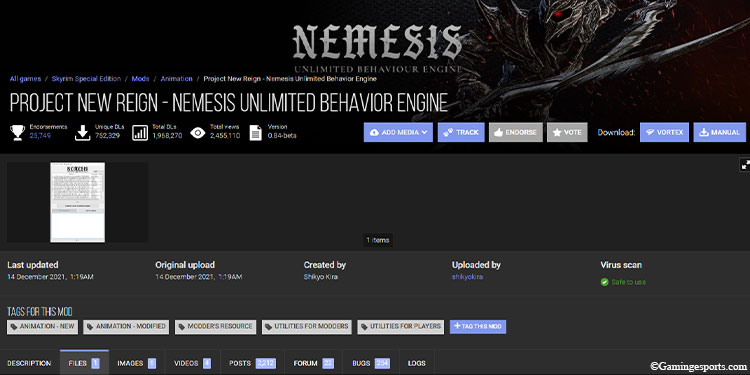Click the 25,749 endorsements count
The width and height of the screenshot is (750, 375).
pyautogui.click(x=40, y=136)
